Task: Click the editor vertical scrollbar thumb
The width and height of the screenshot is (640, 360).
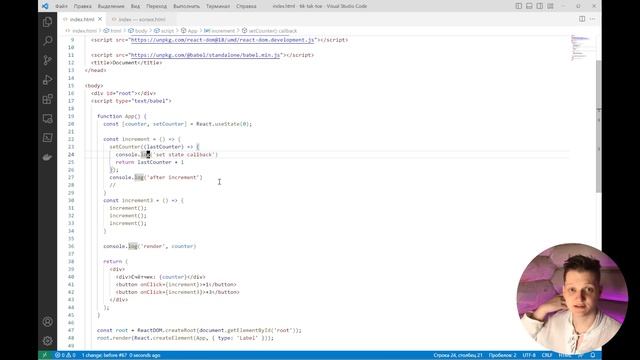Action: pos(598,127)
